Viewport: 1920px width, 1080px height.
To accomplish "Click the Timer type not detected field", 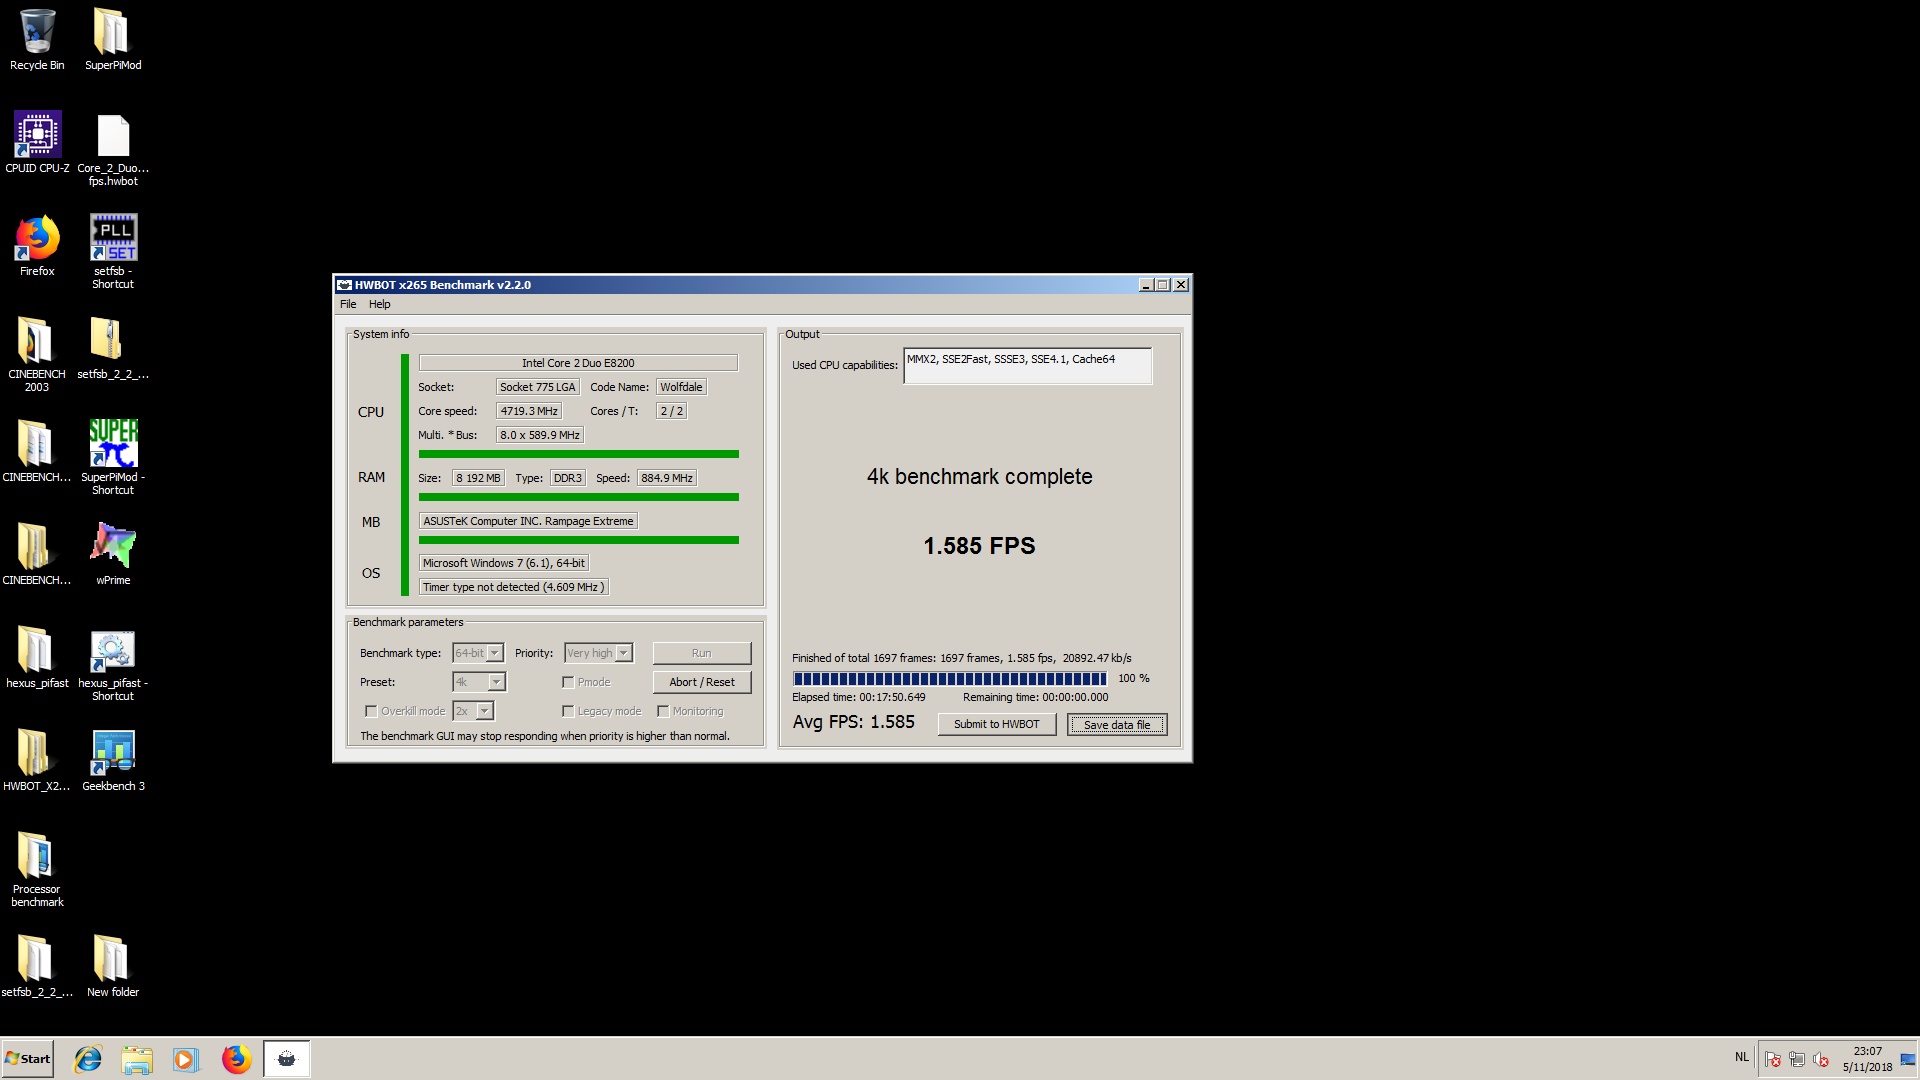I will (513, 588).
